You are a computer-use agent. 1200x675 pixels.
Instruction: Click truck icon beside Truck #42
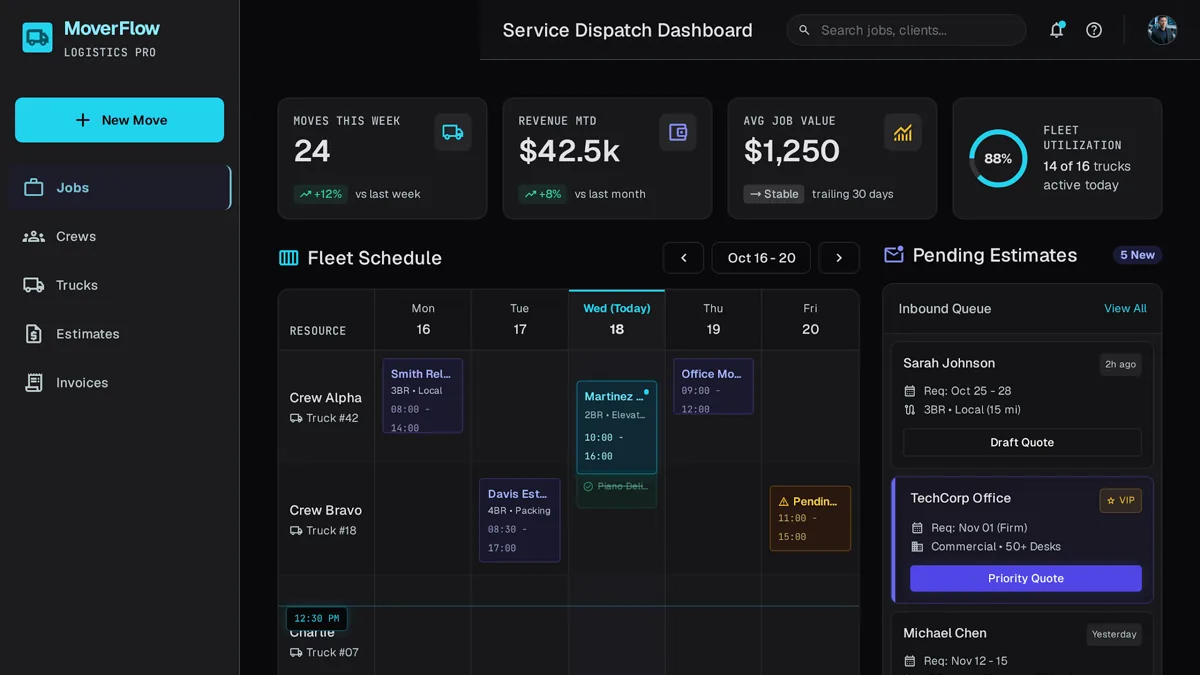click(x=296, y=418)
